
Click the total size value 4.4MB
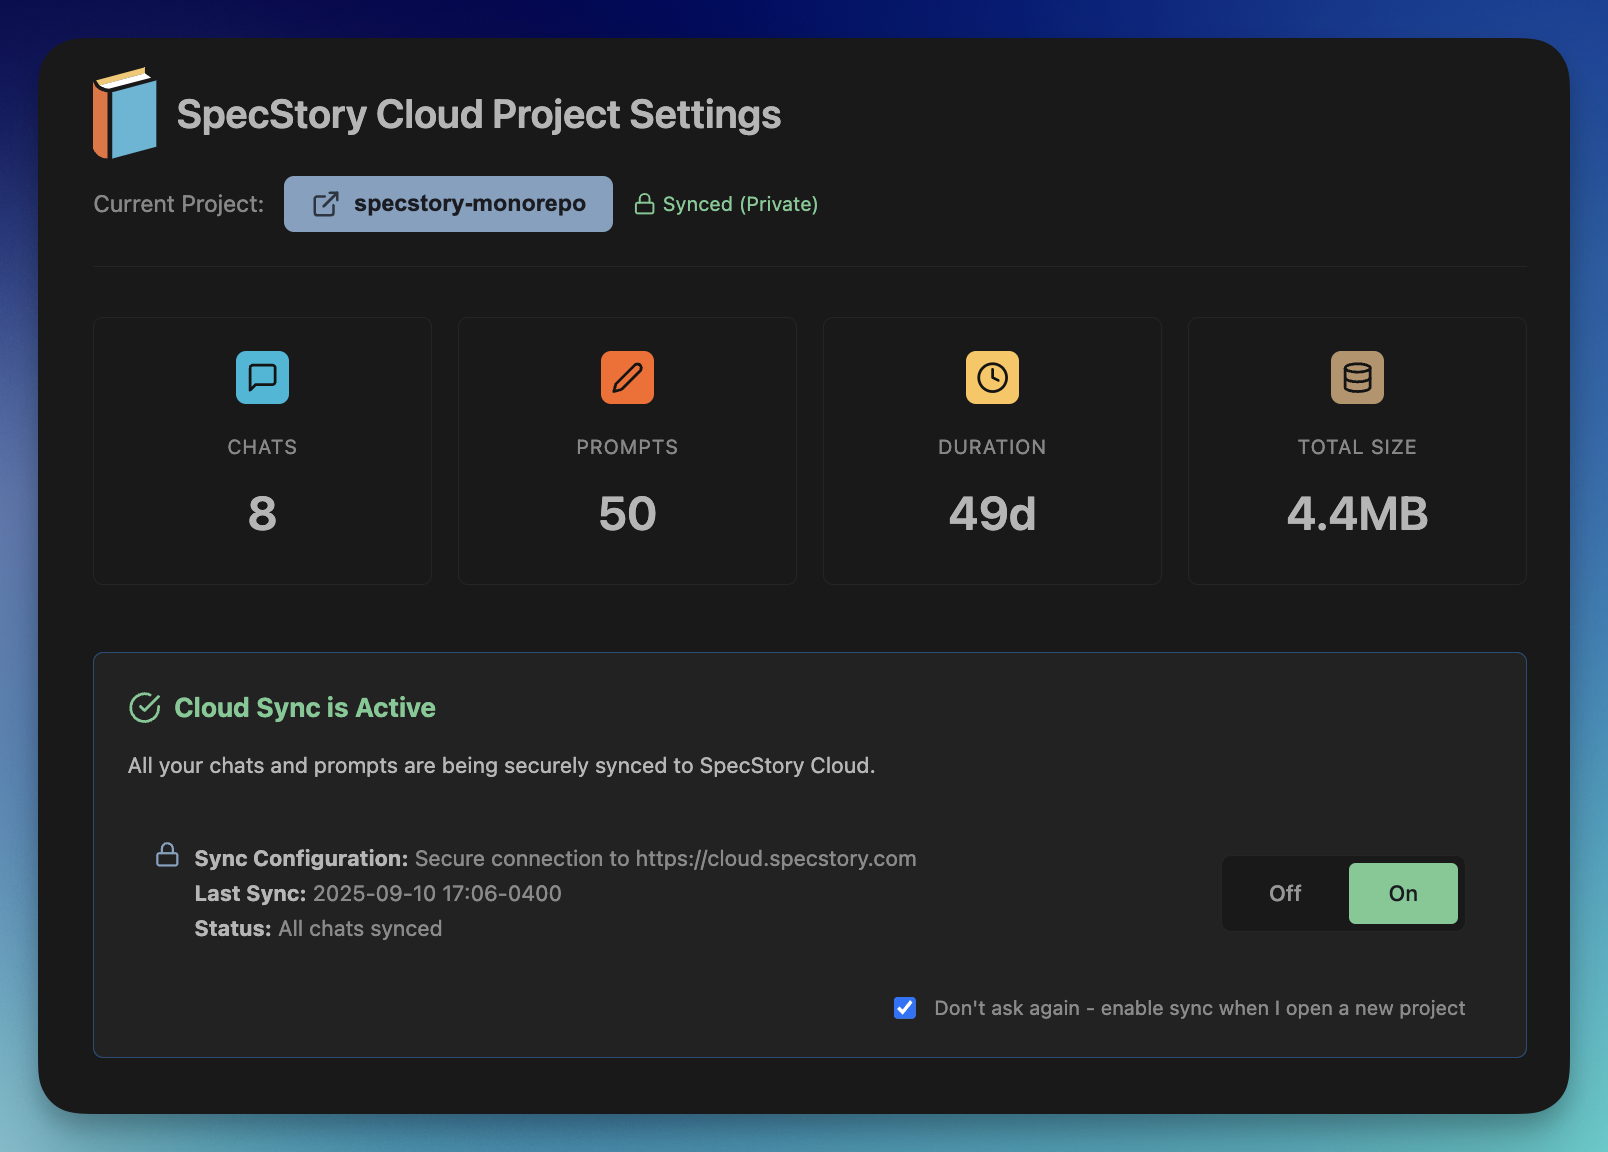point(1357,514)
